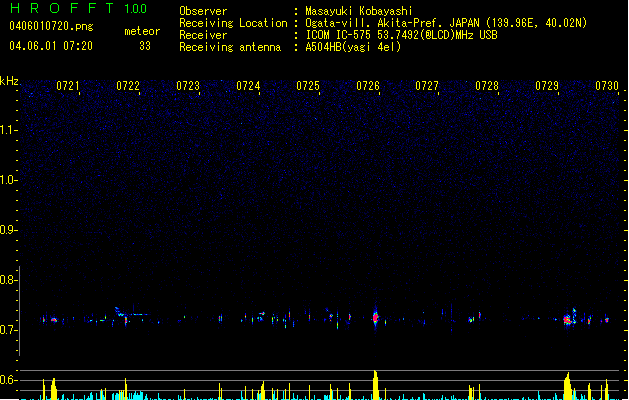Click the meteor label
The width and height of the screenshot is (629, 400).
(142, 31)
